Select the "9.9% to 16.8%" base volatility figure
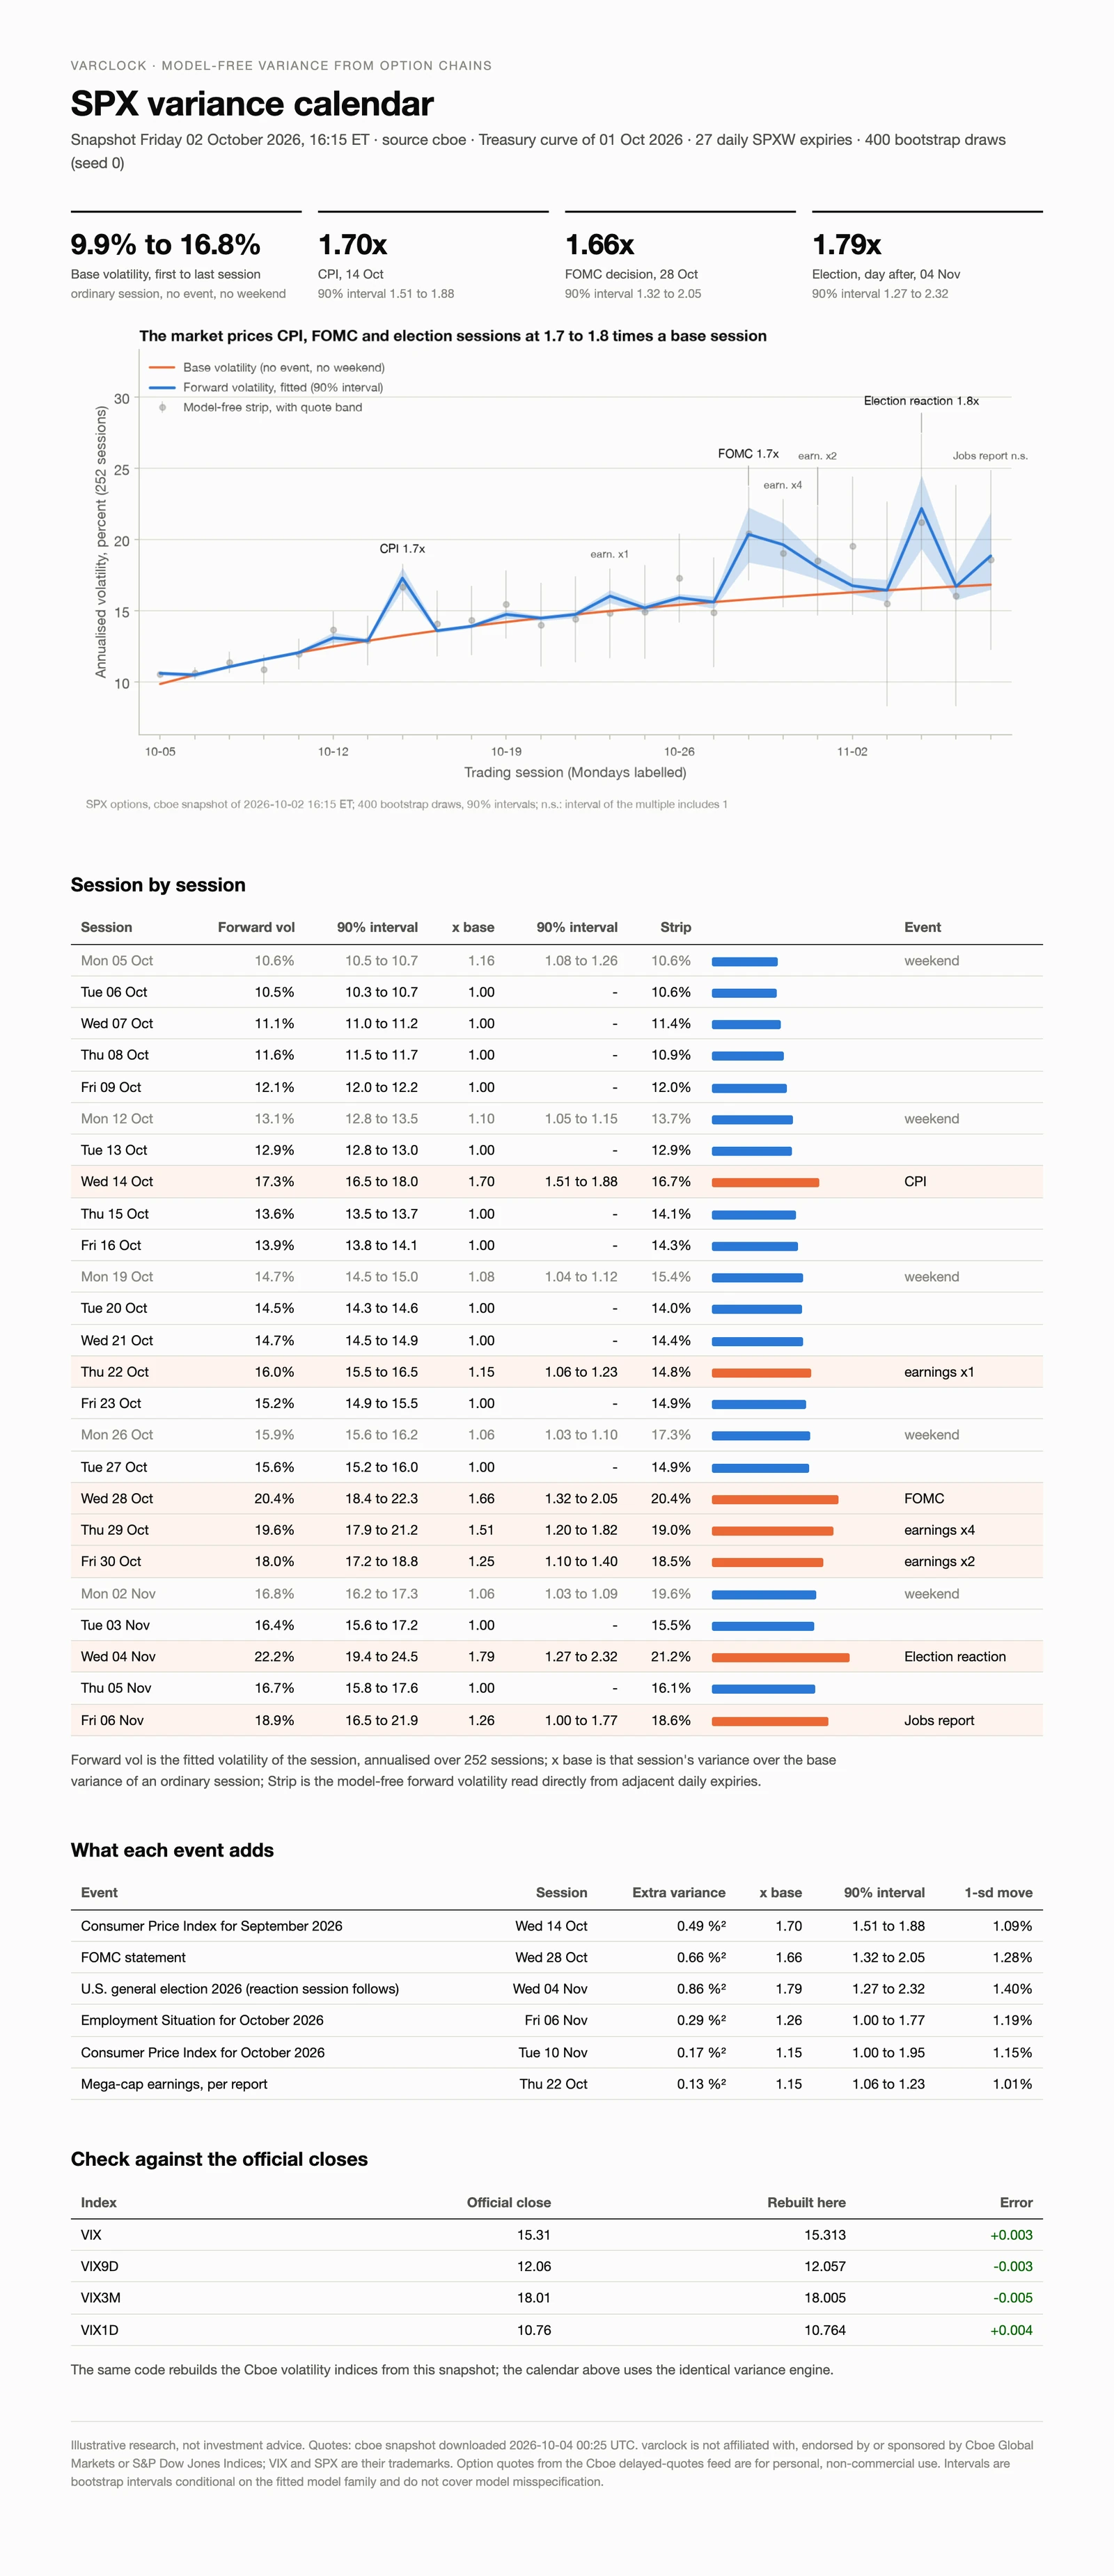The height and width of the screenshot is (2576, 1114). [165, 244]
